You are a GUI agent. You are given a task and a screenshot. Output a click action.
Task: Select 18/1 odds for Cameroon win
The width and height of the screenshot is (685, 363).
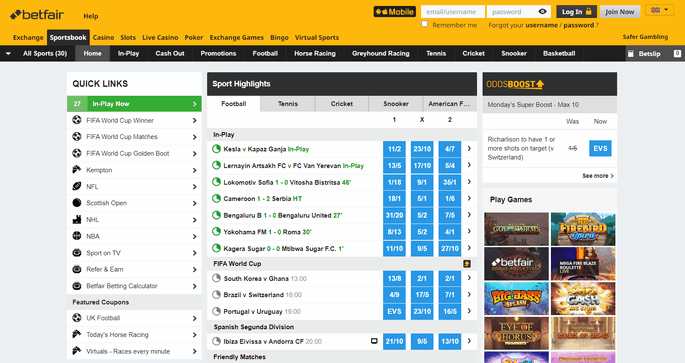point(394,199)
